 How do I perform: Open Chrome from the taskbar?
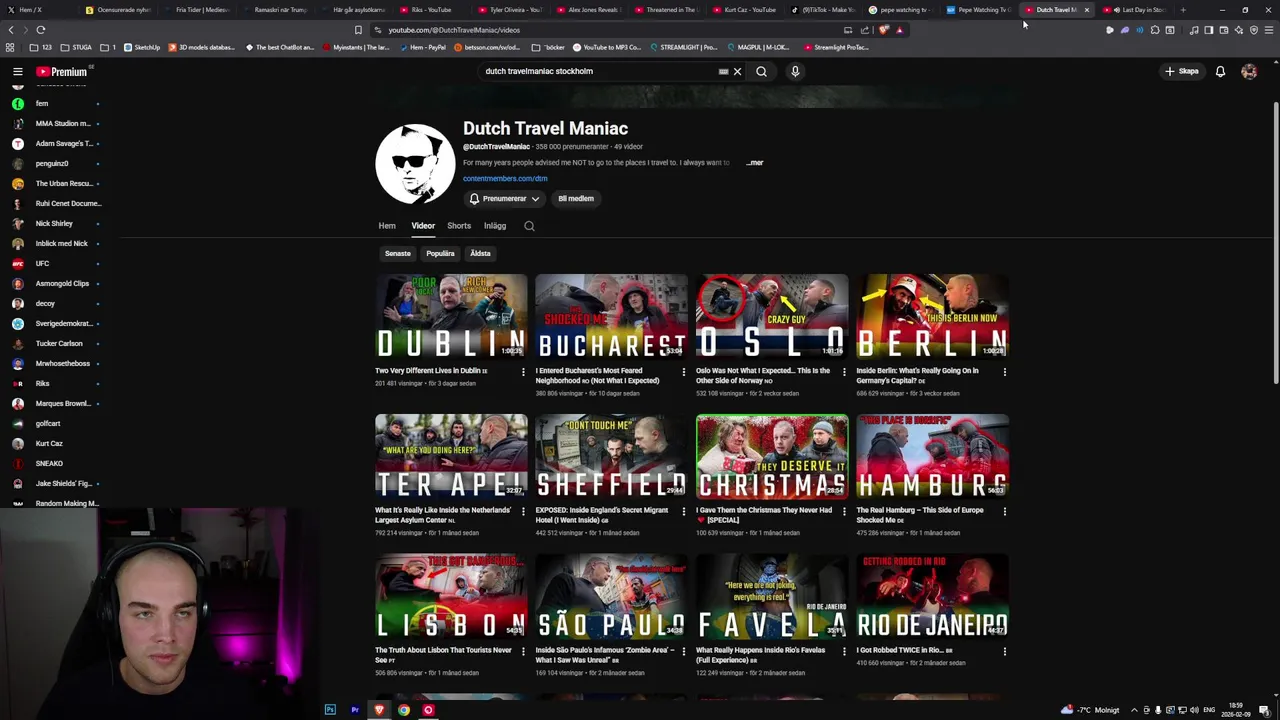(404, 710)
